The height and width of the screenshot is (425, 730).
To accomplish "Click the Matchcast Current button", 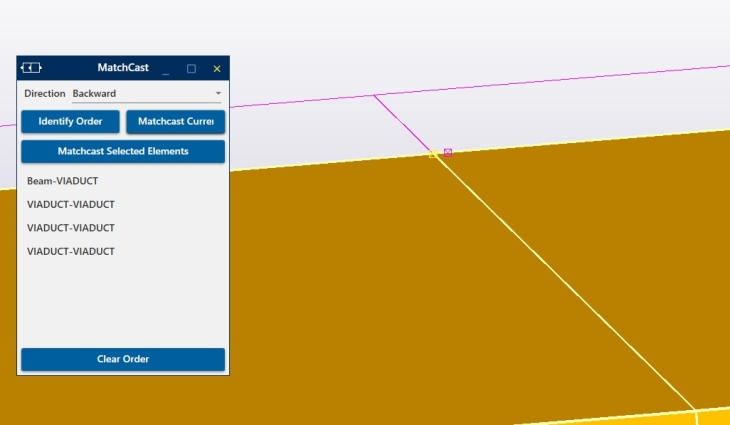I will coord(176,121).
